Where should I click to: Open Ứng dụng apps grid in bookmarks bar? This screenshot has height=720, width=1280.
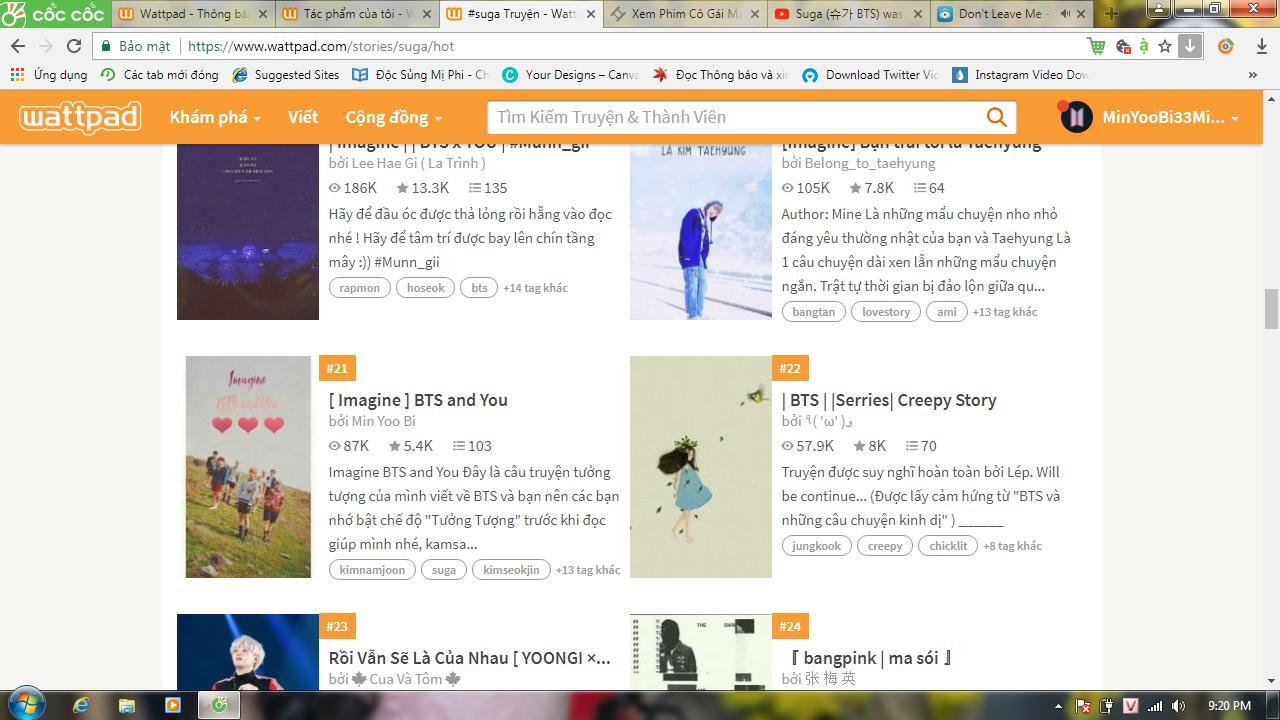(x=48, y=75)
